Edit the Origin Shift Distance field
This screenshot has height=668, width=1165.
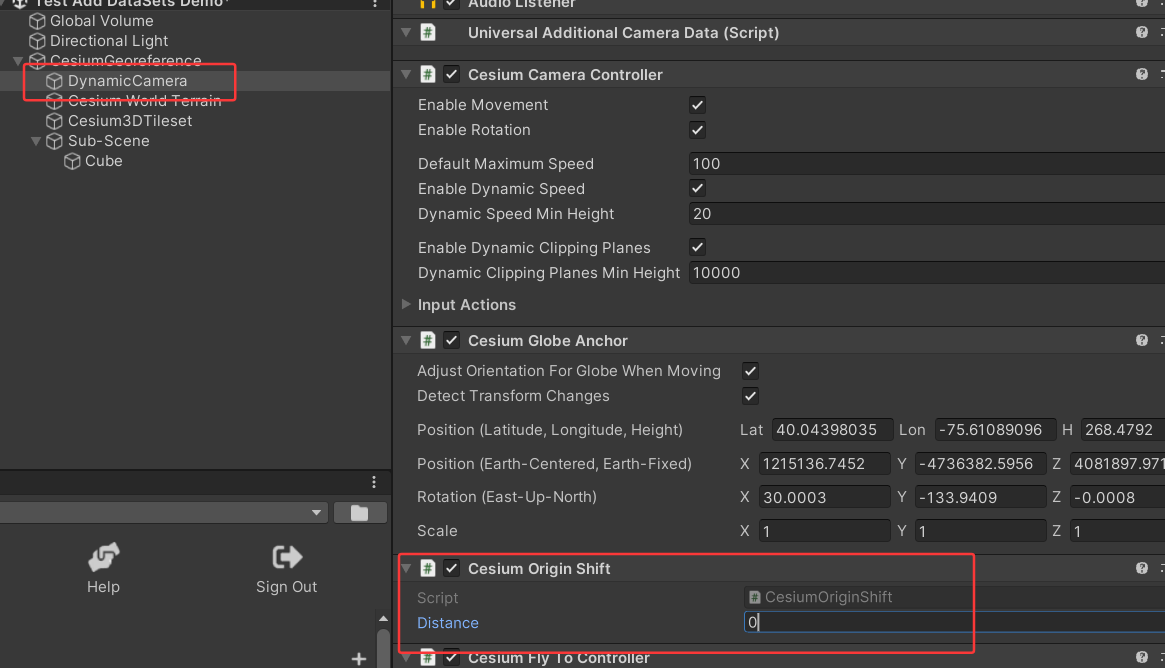pos(954,623)
